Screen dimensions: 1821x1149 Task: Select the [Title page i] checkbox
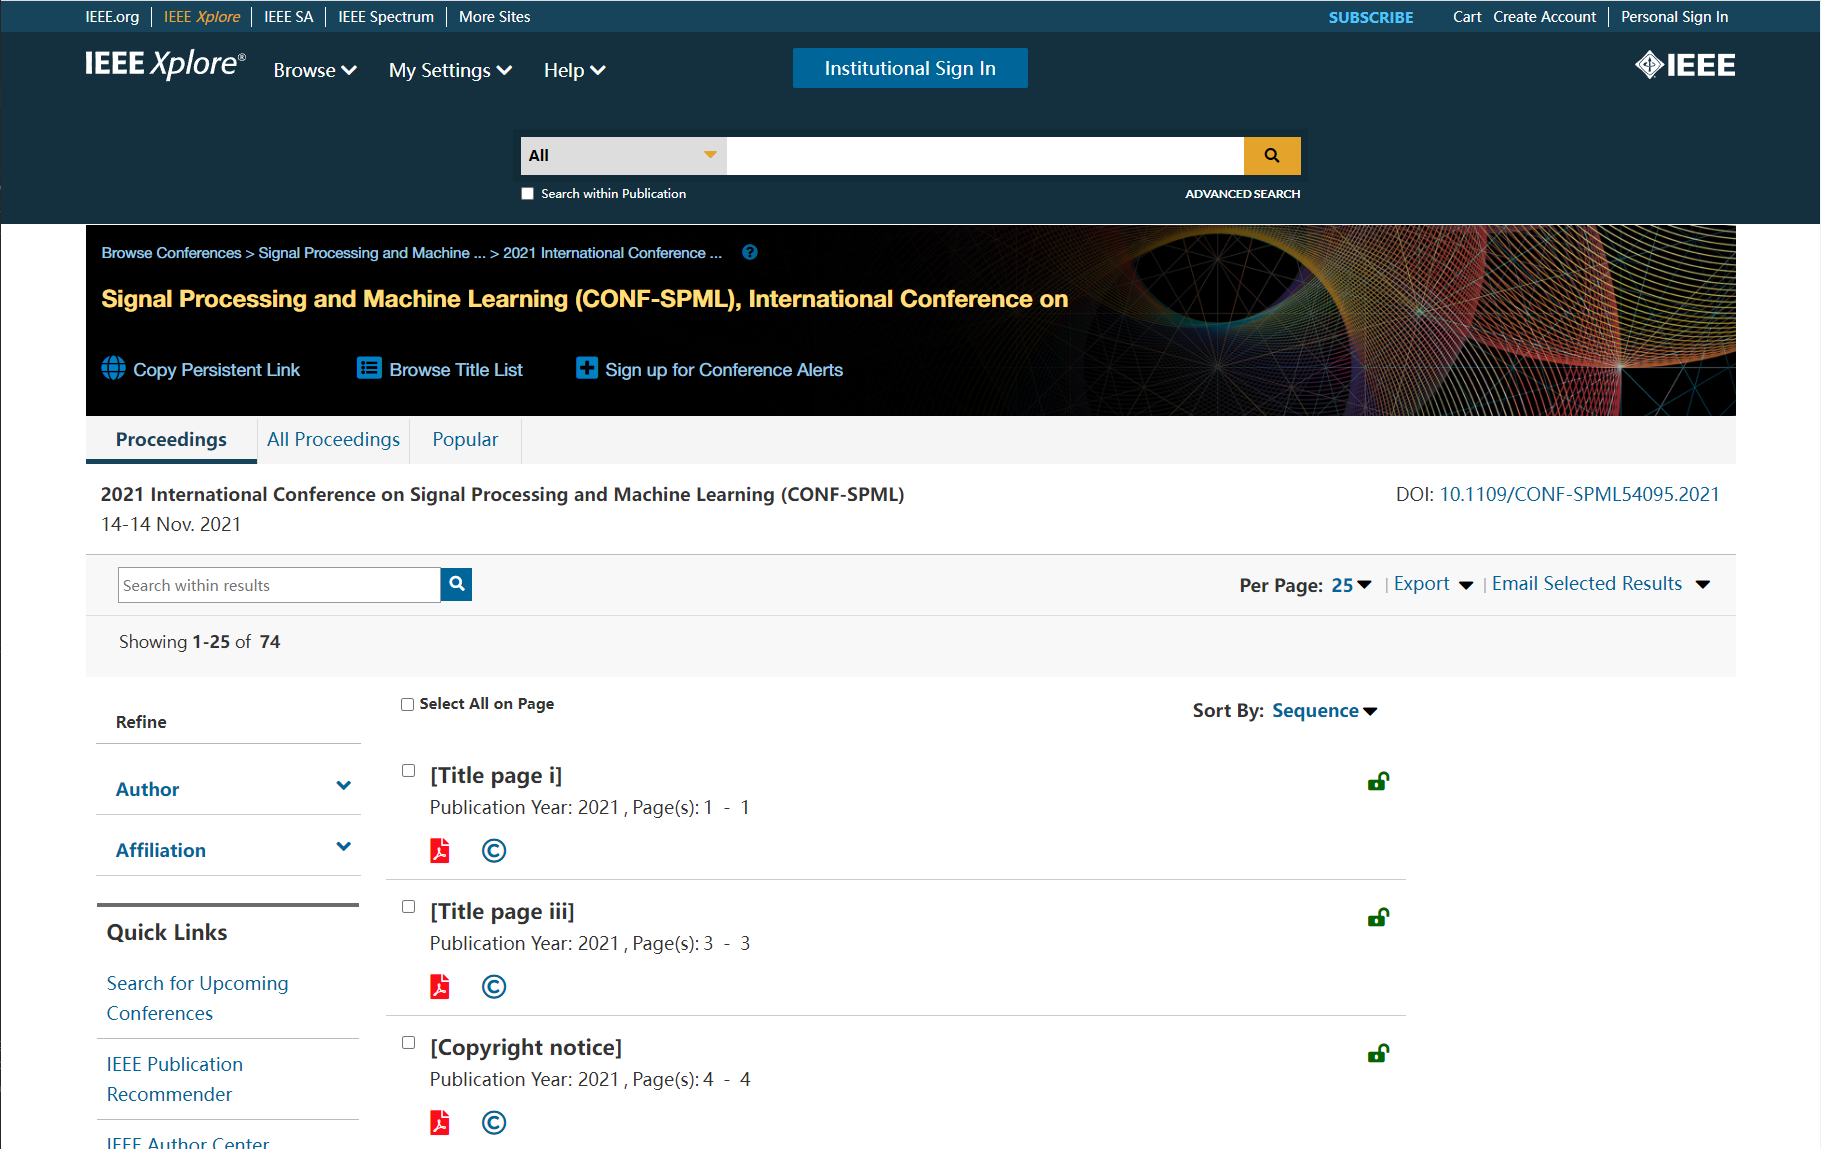[408, 770]
